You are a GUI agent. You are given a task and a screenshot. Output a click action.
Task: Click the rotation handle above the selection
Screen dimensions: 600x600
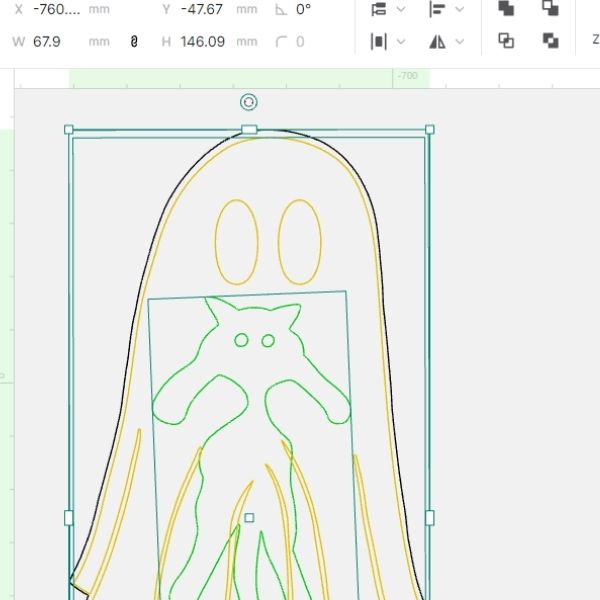[249, 102]
